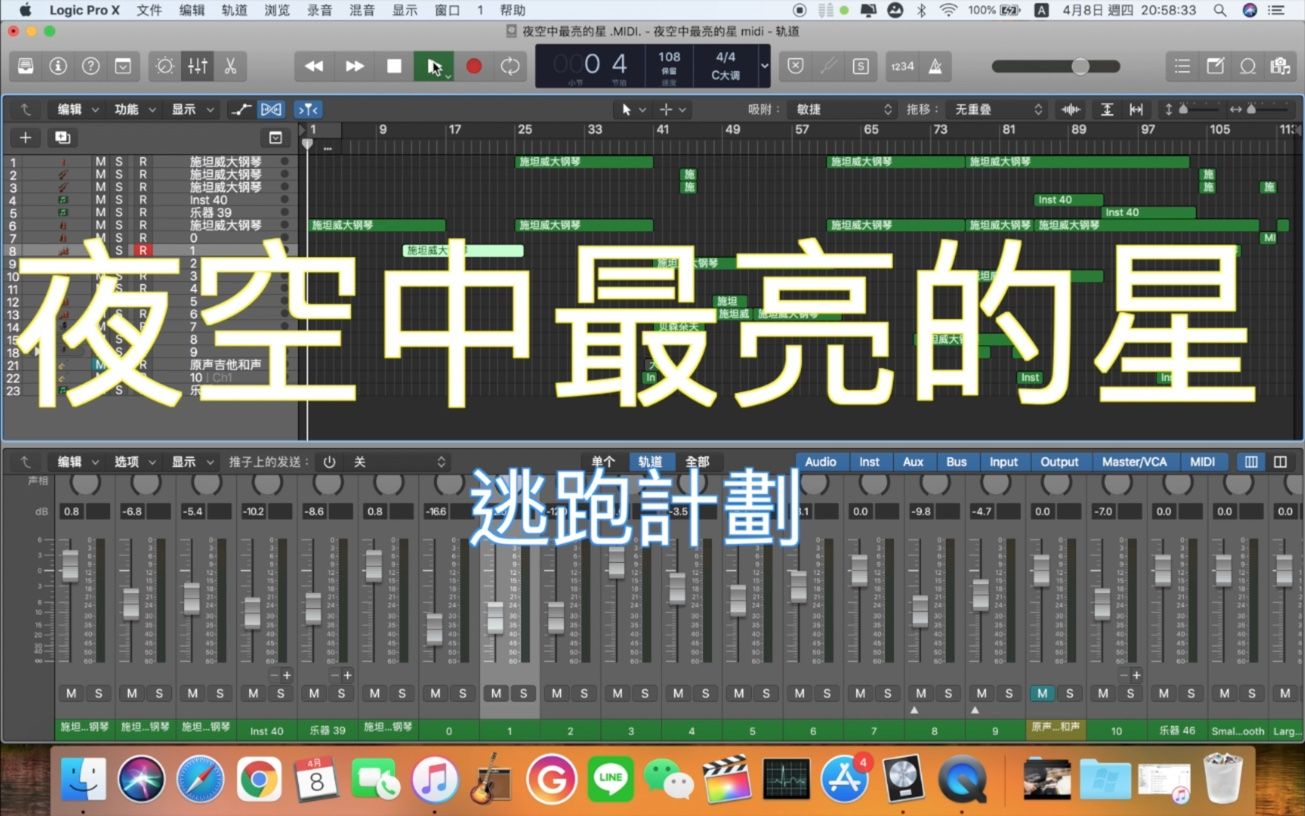The width and height of the screenshot is (1305, 816).
Task: Click the Stop transport button
Action: (394, 66)
